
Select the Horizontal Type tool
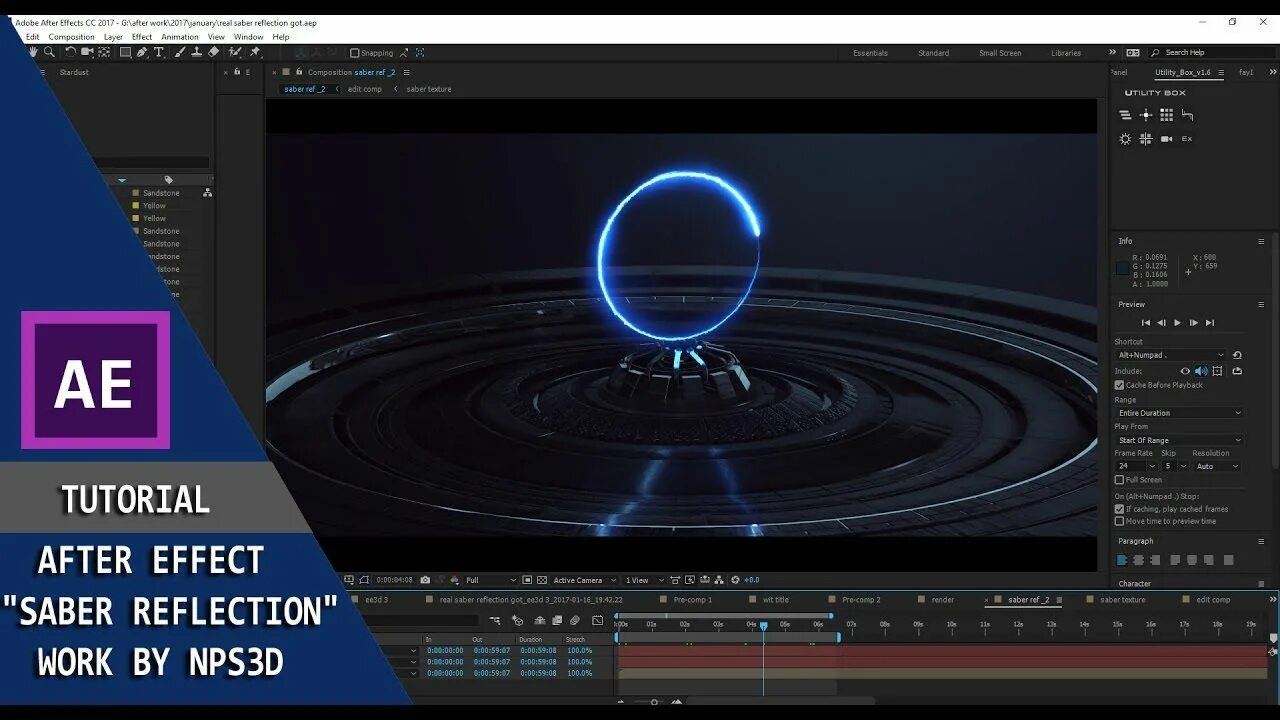pos(159,52)
